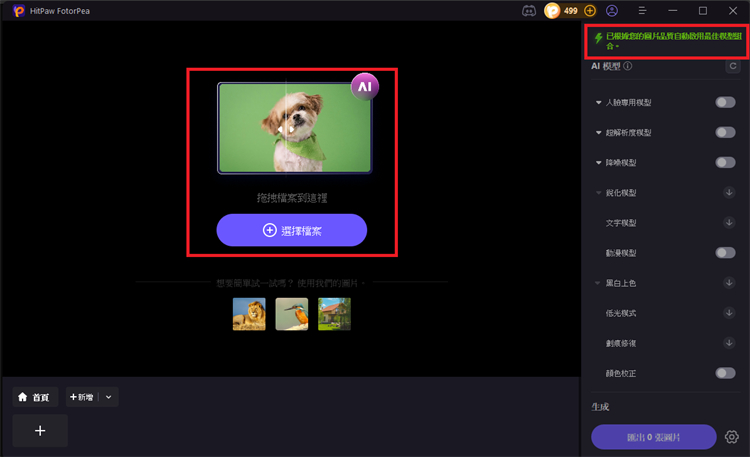Click the 低光模式 label

[620, 313]
